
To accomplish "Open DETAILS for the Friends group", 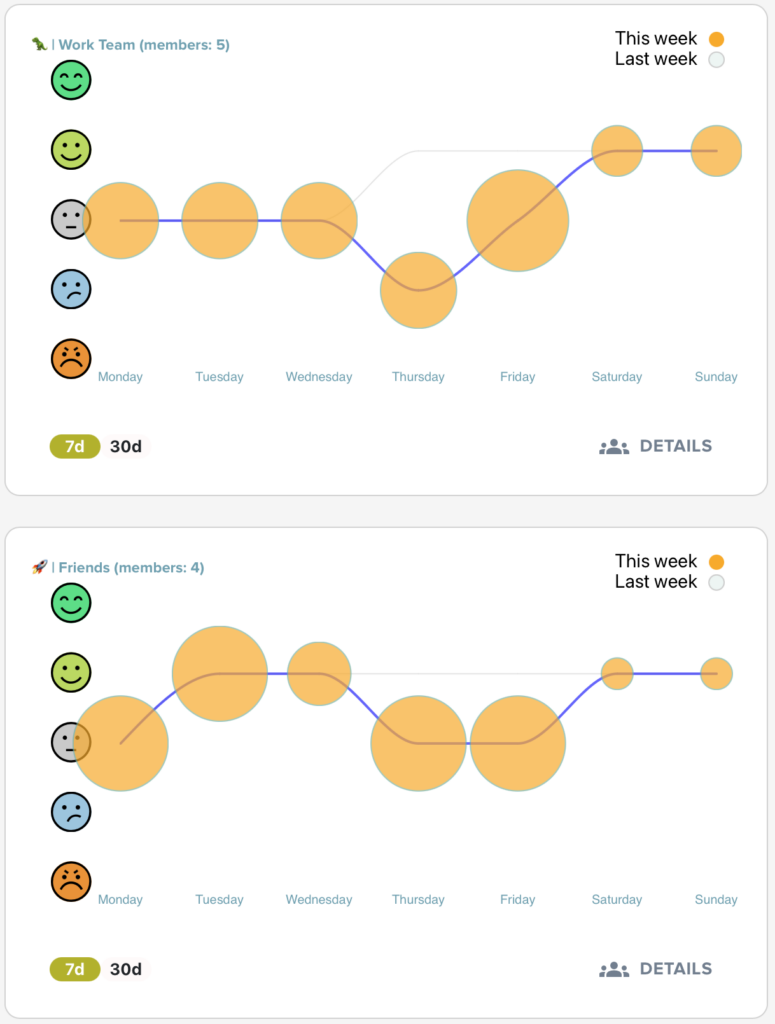I will (656, 969).
